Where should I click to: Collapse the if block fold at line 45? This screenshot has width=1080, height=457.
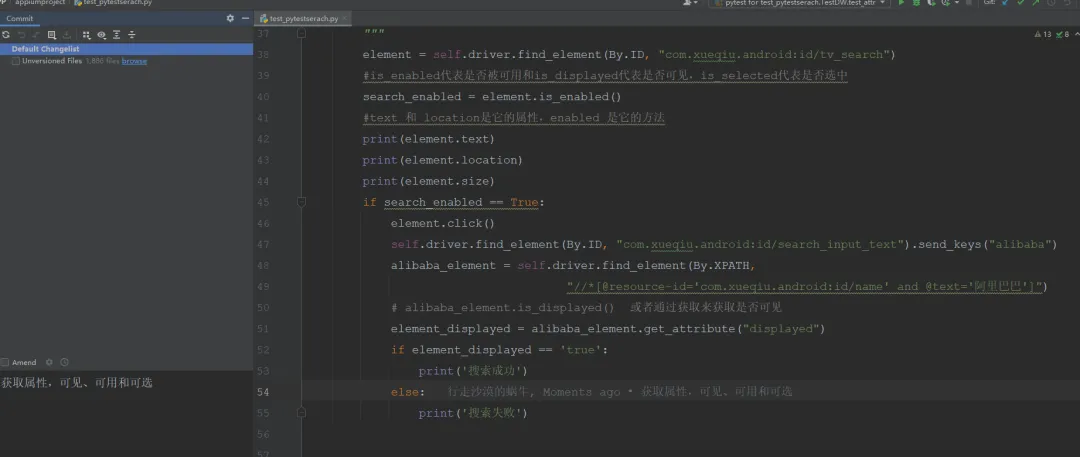[x=301, y=202]
